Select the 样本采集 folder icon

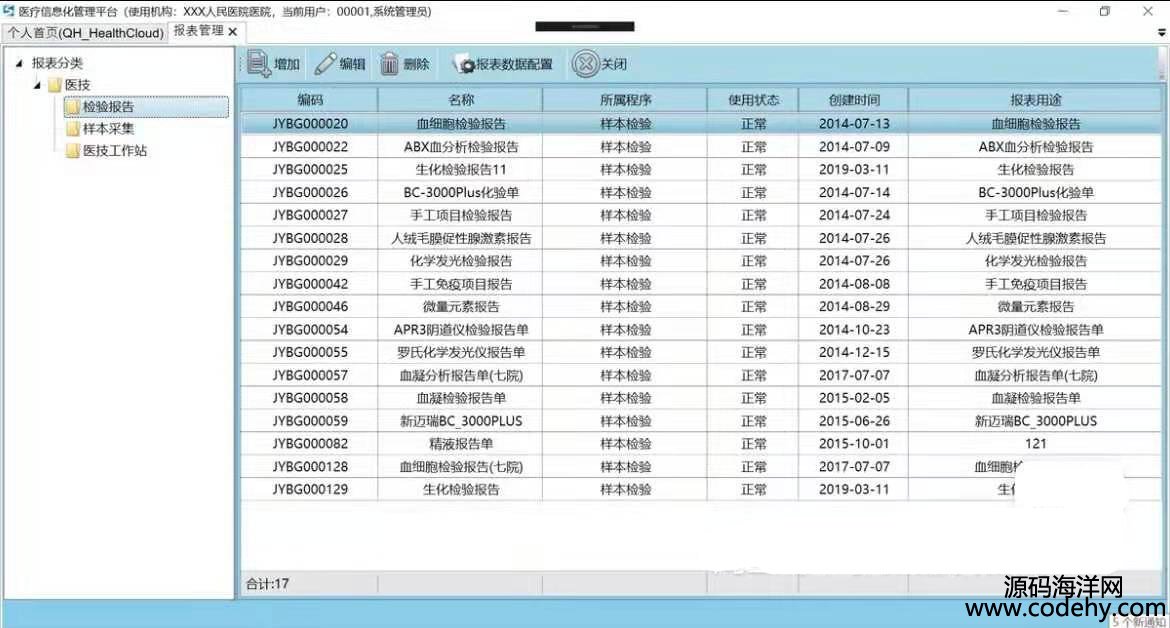72,128
